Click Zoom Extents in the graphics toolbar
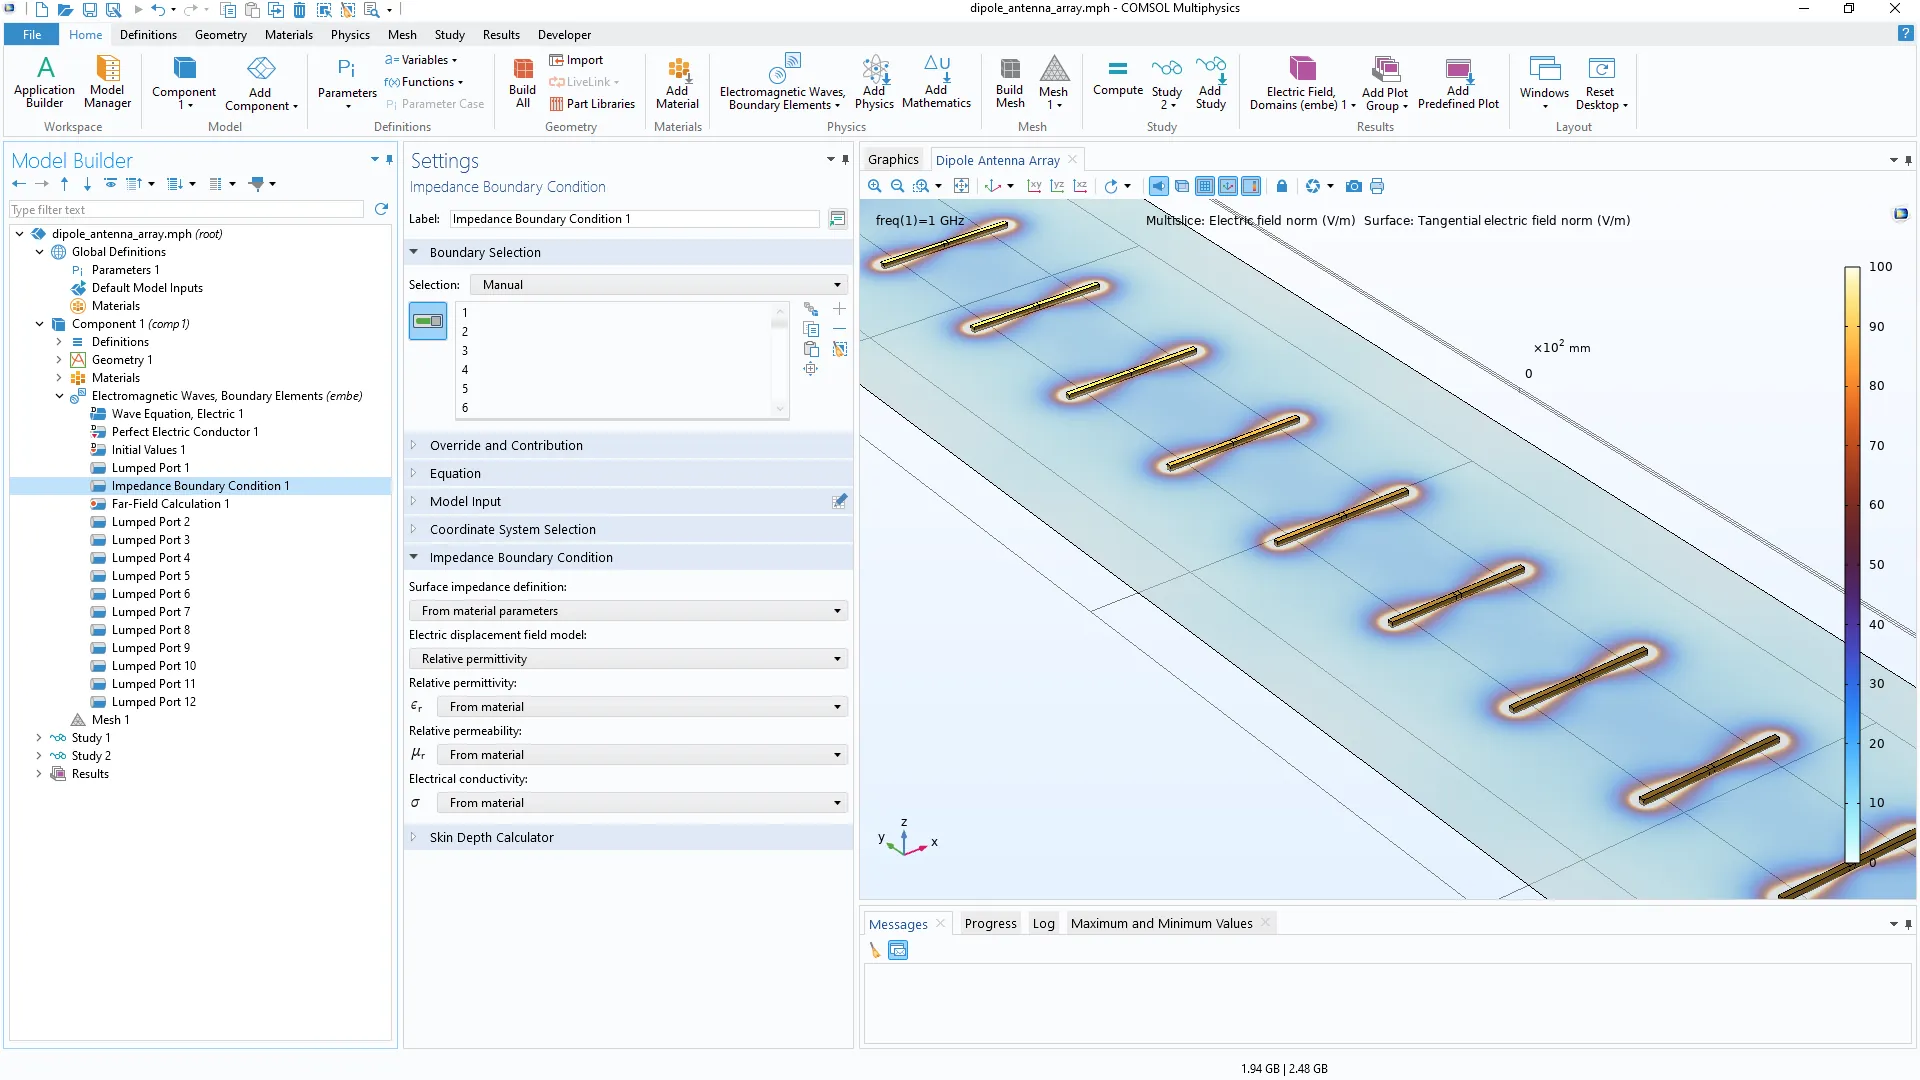Screen dimensions: 1920x1080 pyautogui.click(x=961, y=186)
